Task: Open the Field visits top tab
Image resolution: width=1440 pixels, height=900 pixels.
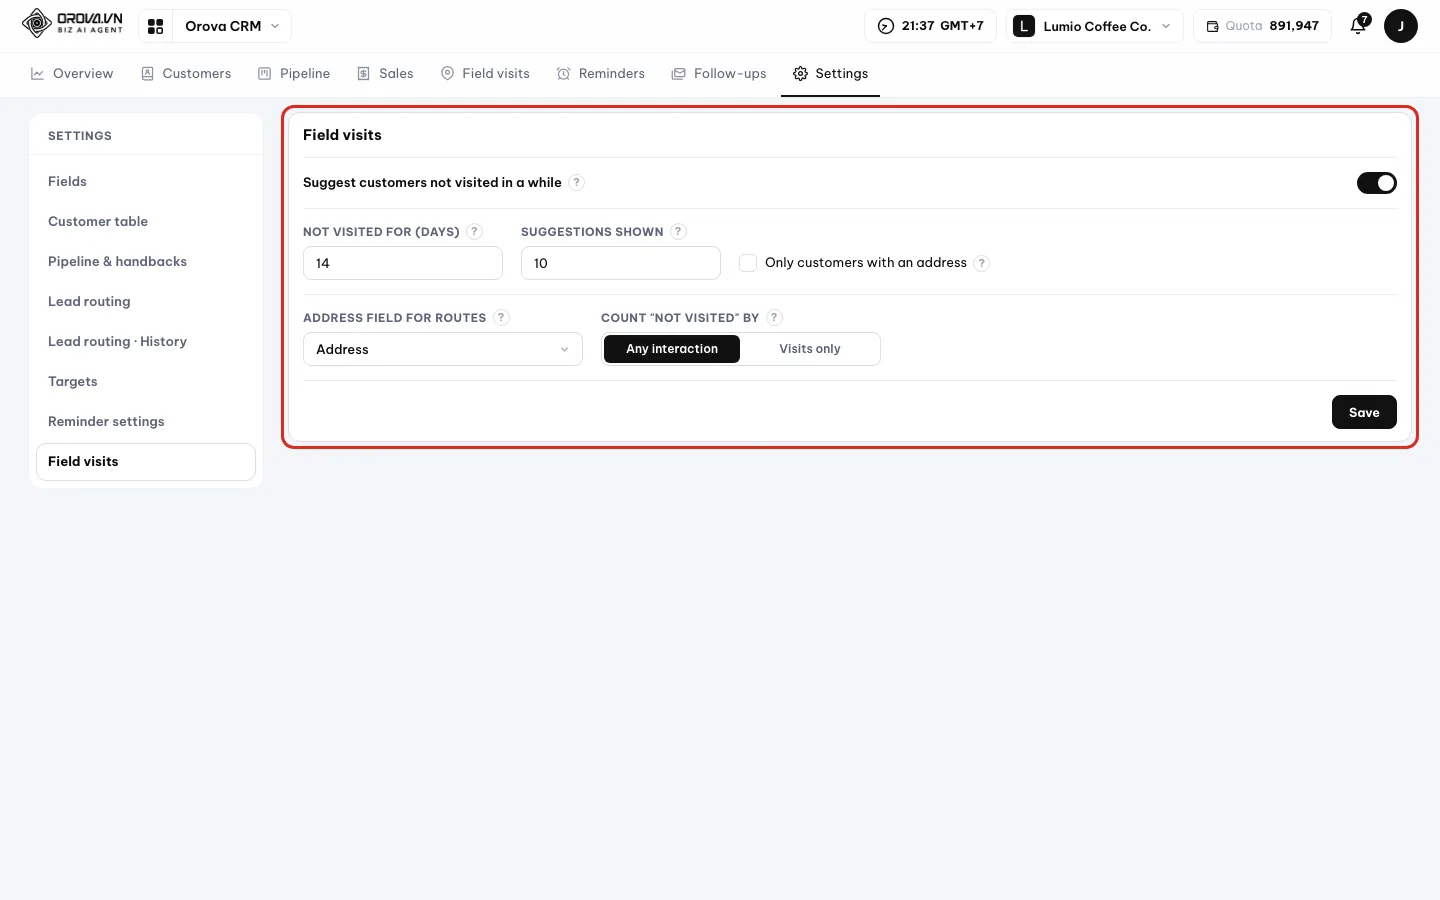Action: (x=485, y=73)
